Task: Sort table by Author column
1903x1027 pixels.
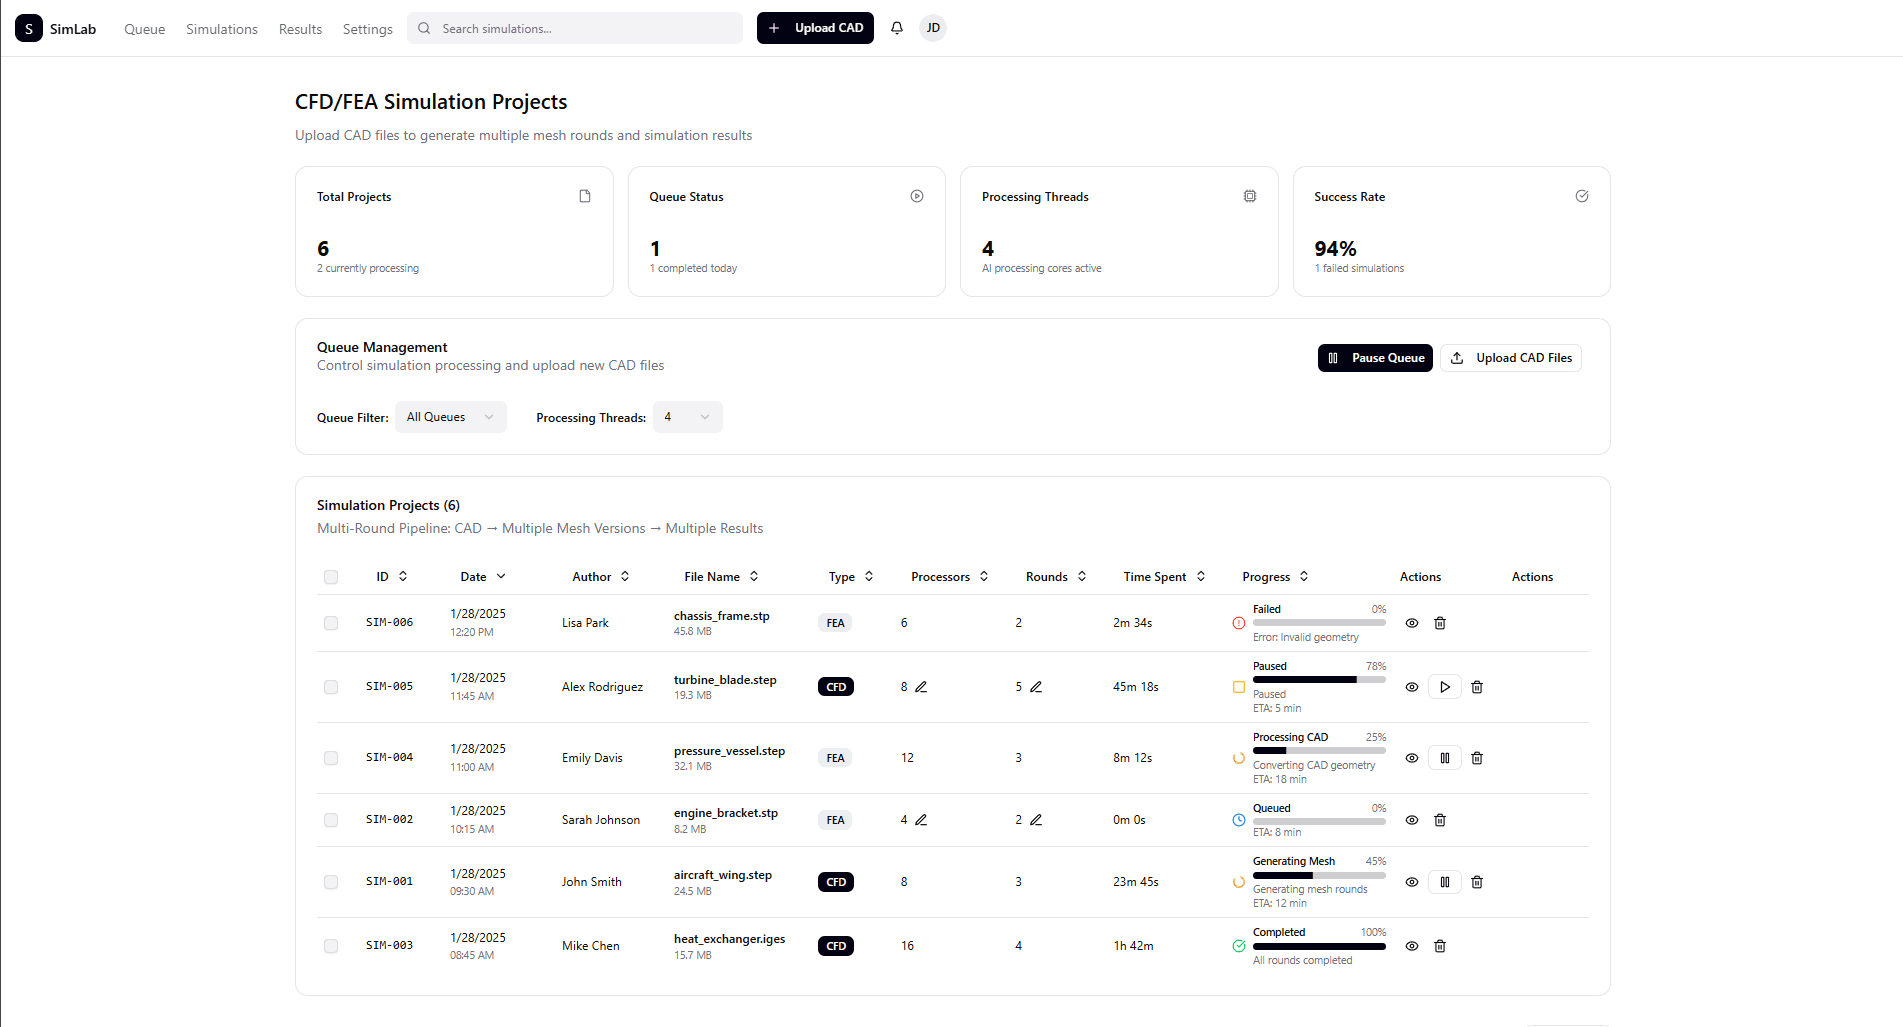Action: (601, 577)
